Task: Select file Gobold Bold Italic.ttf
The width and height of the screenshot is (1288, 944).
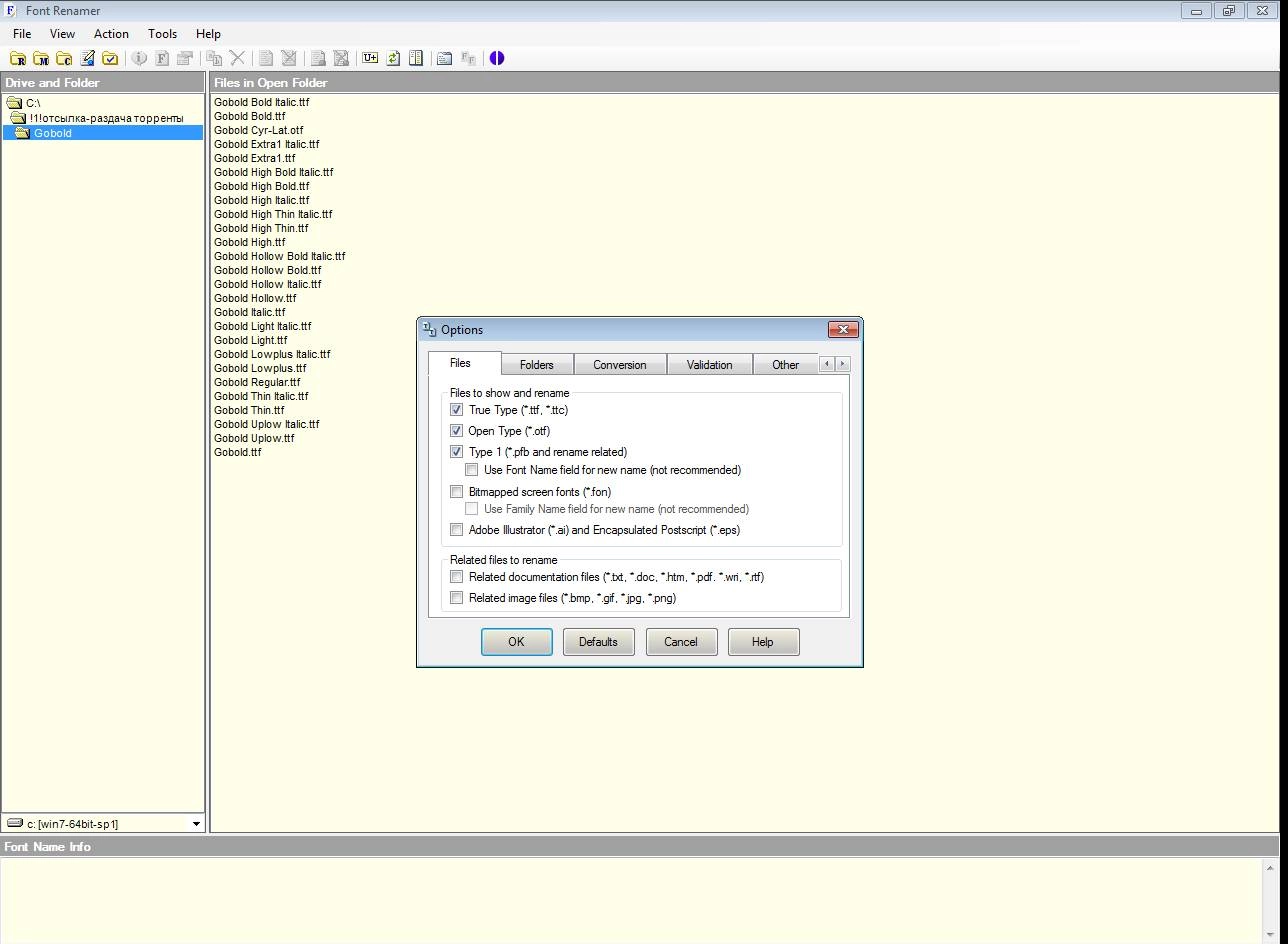Action: pos(262,102)
